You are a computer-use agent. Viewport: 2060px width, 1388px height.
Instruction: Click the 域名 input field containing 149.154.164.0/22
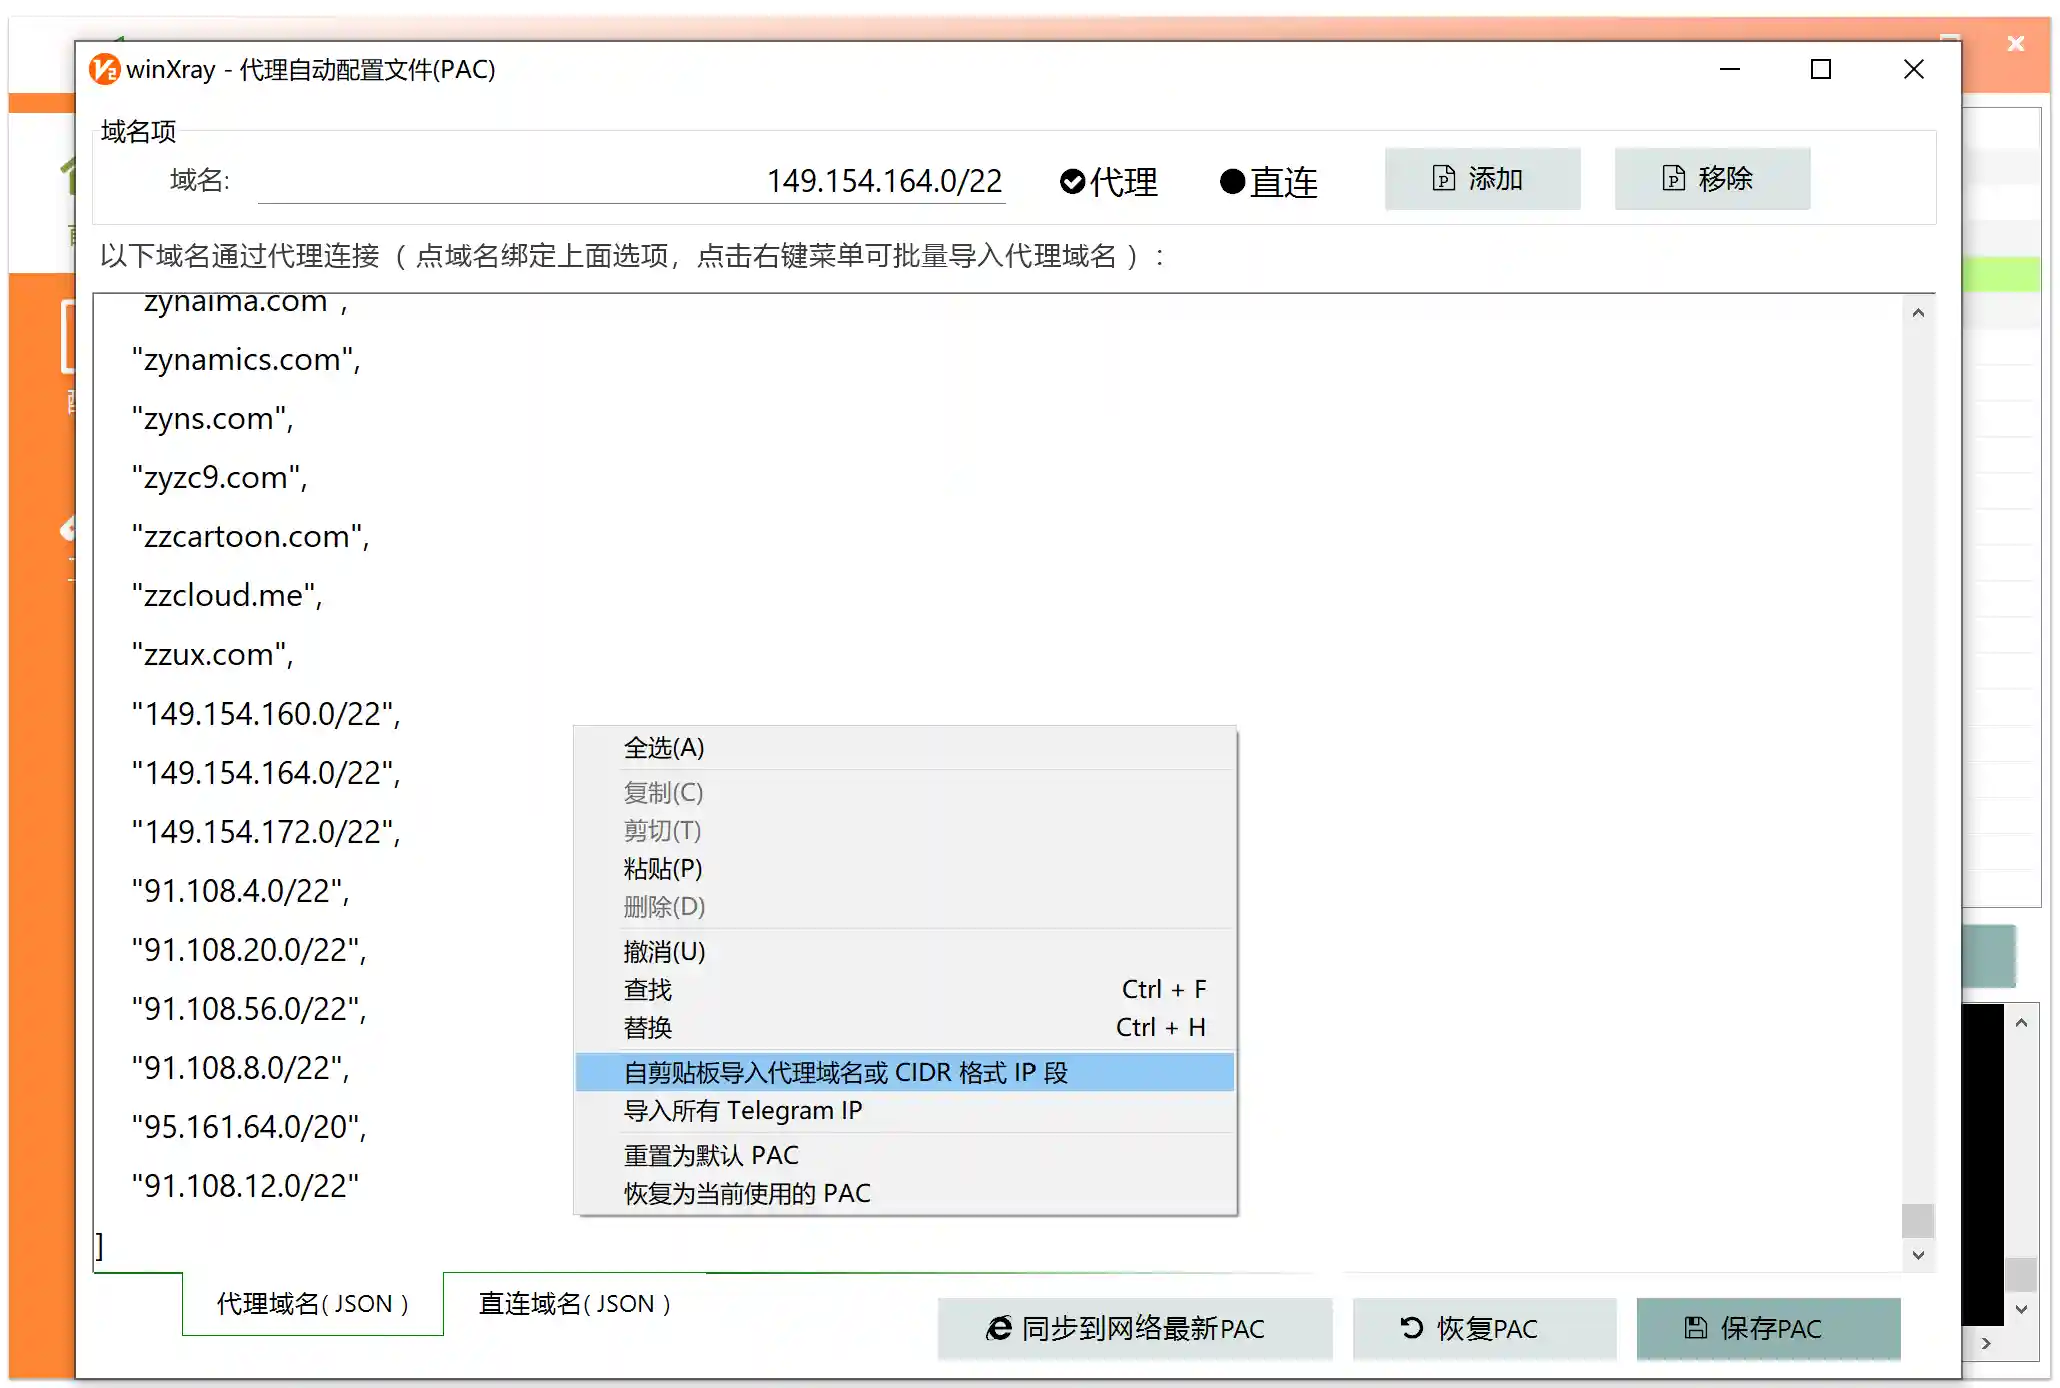(x=631, y=181)
